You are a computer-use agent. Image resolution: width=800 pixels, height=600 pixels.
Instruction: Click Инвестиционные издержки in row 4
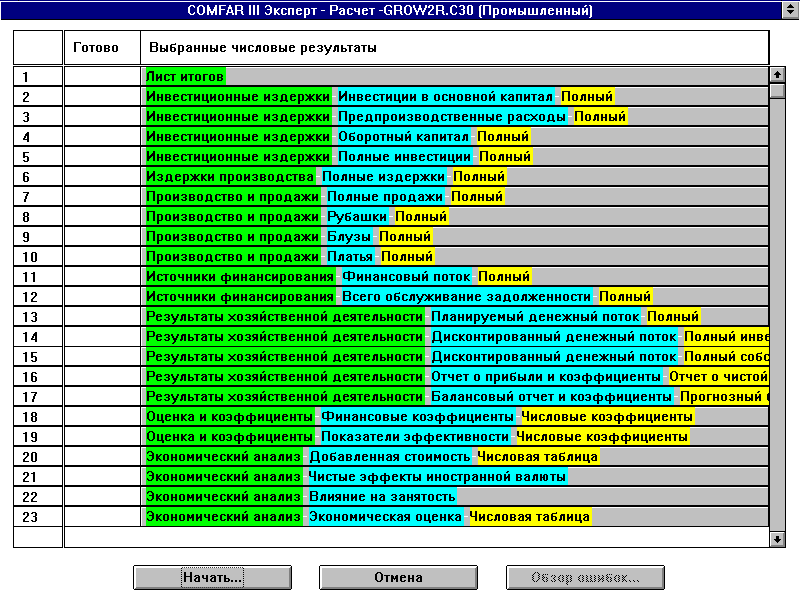[238, 137]
